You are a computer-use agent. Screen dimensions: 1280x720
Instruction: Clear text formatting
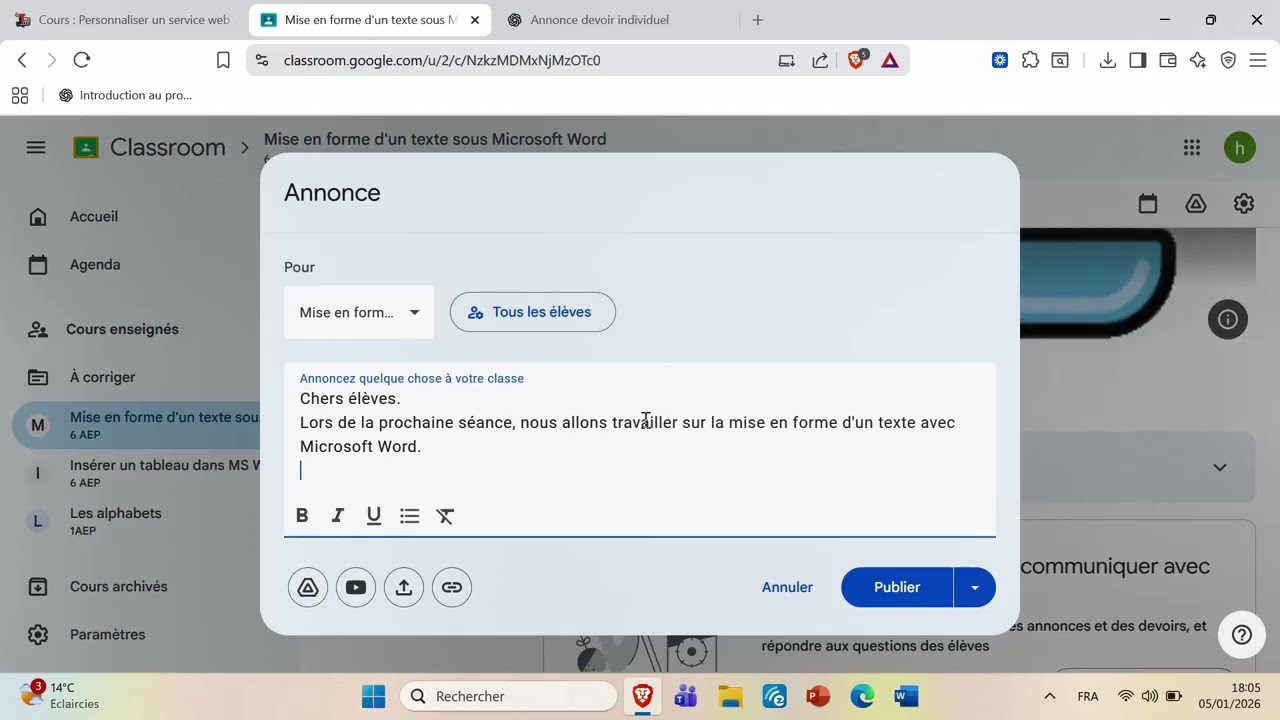[446, 516]
